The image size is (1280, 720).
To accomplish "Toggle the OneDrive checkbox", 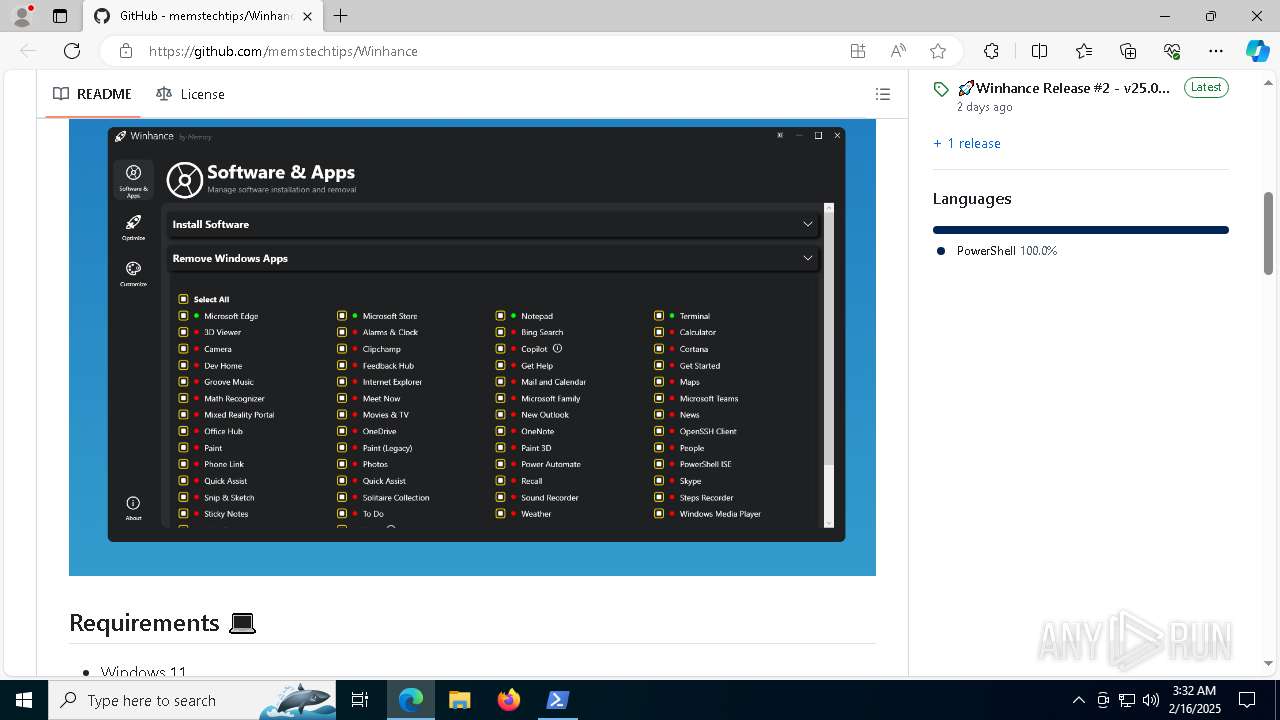I will tap(342, 431).
